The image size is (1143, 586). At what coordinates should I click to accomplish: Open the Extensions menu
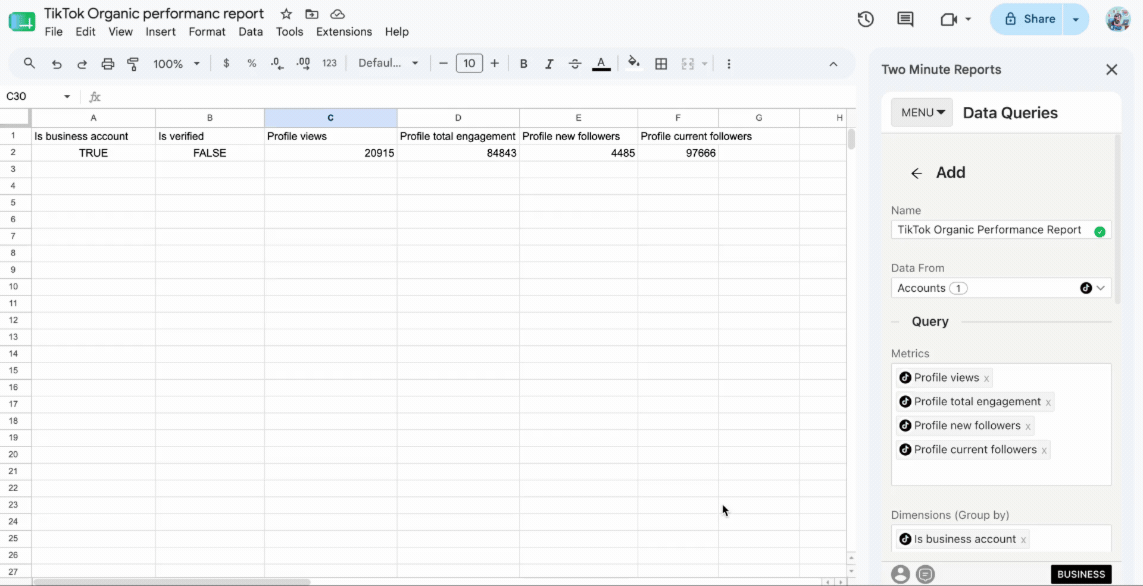coord(344,32)
